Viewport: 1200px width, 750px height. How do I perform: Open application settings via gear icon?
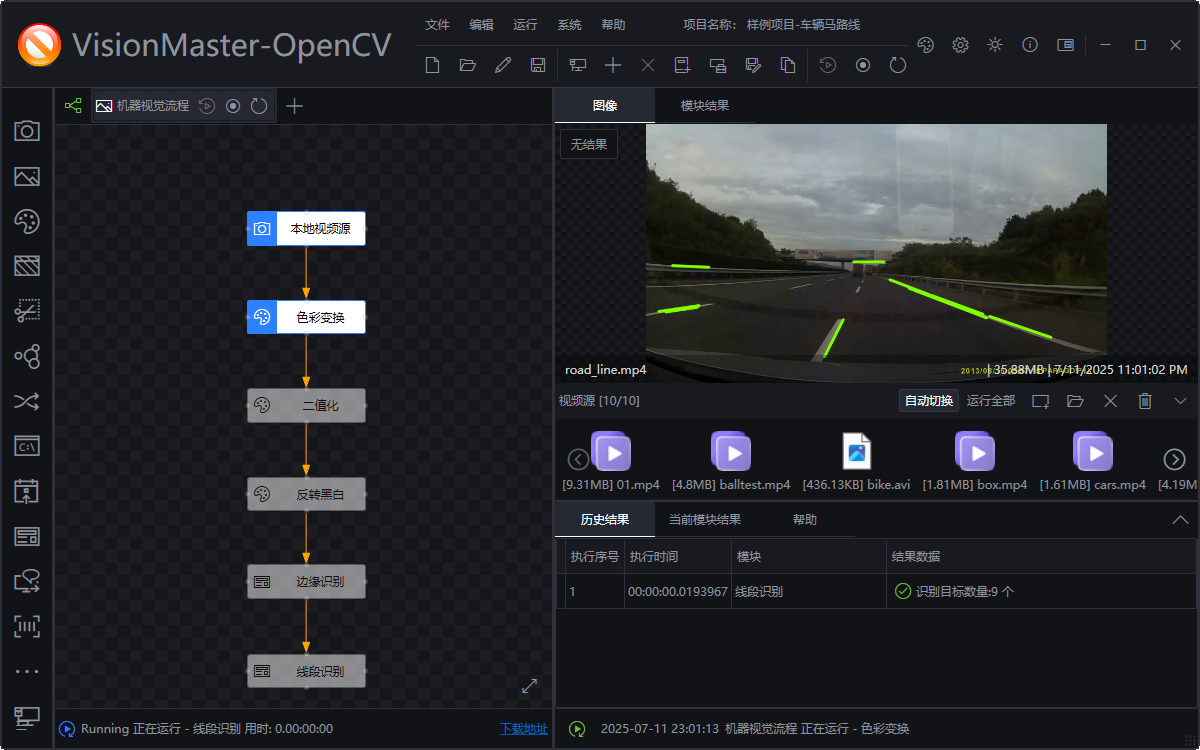[960, 45]
